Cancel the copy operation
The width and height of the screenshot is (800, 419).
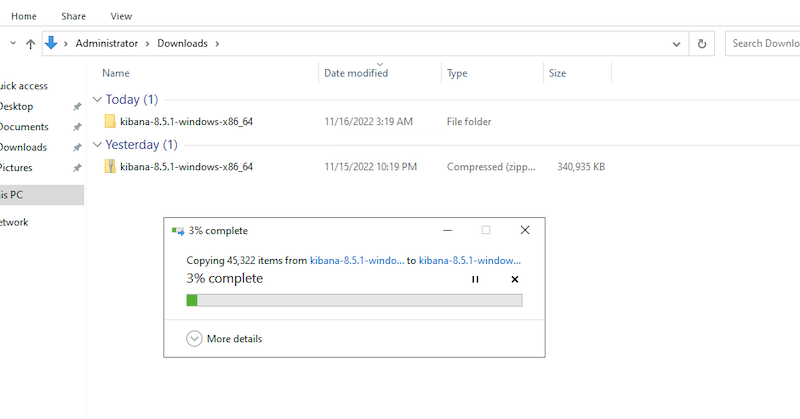tap(515, 279)
